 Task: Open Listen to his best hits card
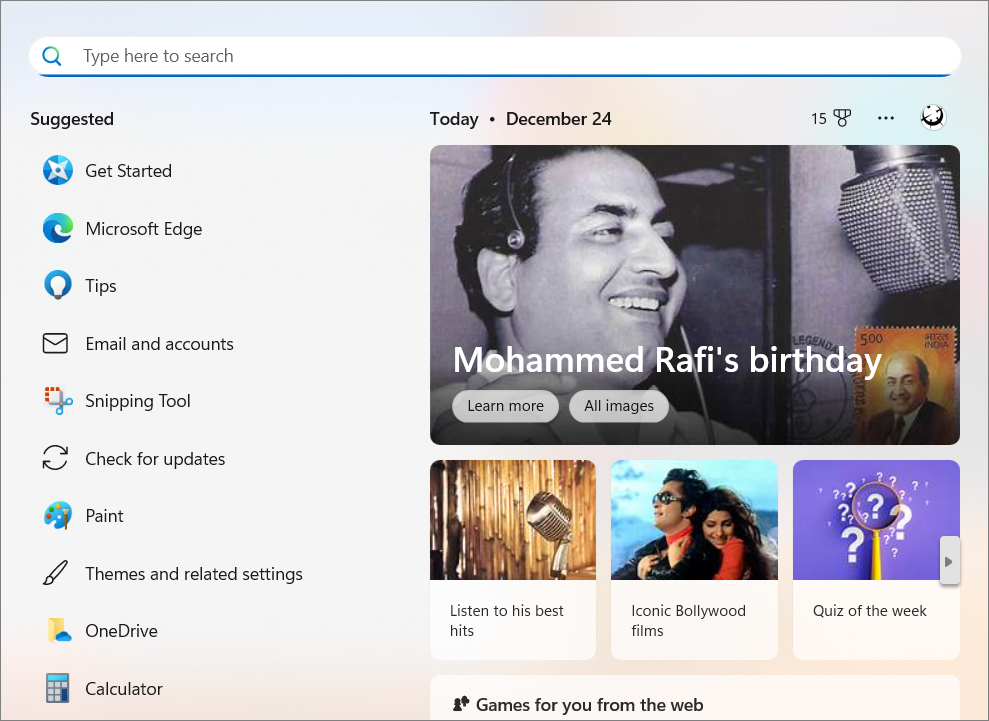pos(513,559)
